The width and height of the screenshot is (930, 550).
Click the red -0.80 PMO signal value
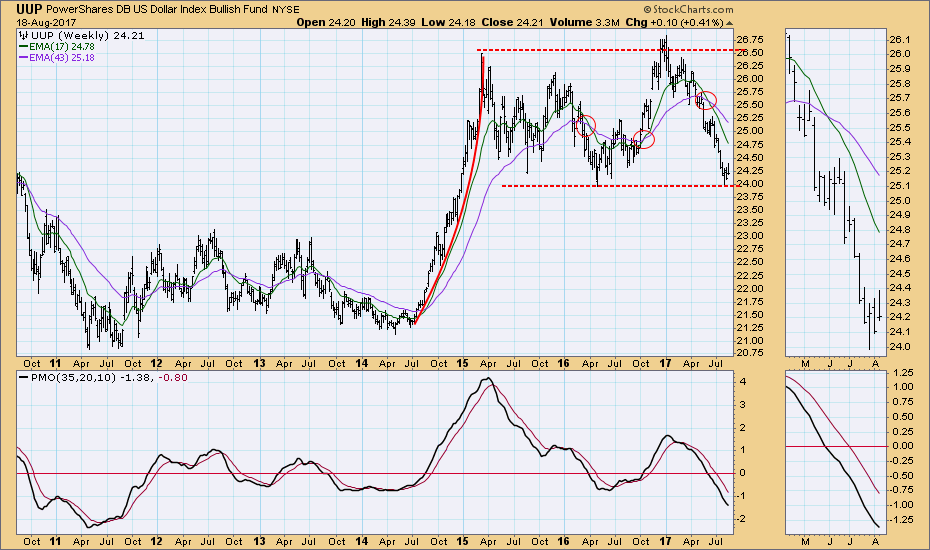pos(173,377)
